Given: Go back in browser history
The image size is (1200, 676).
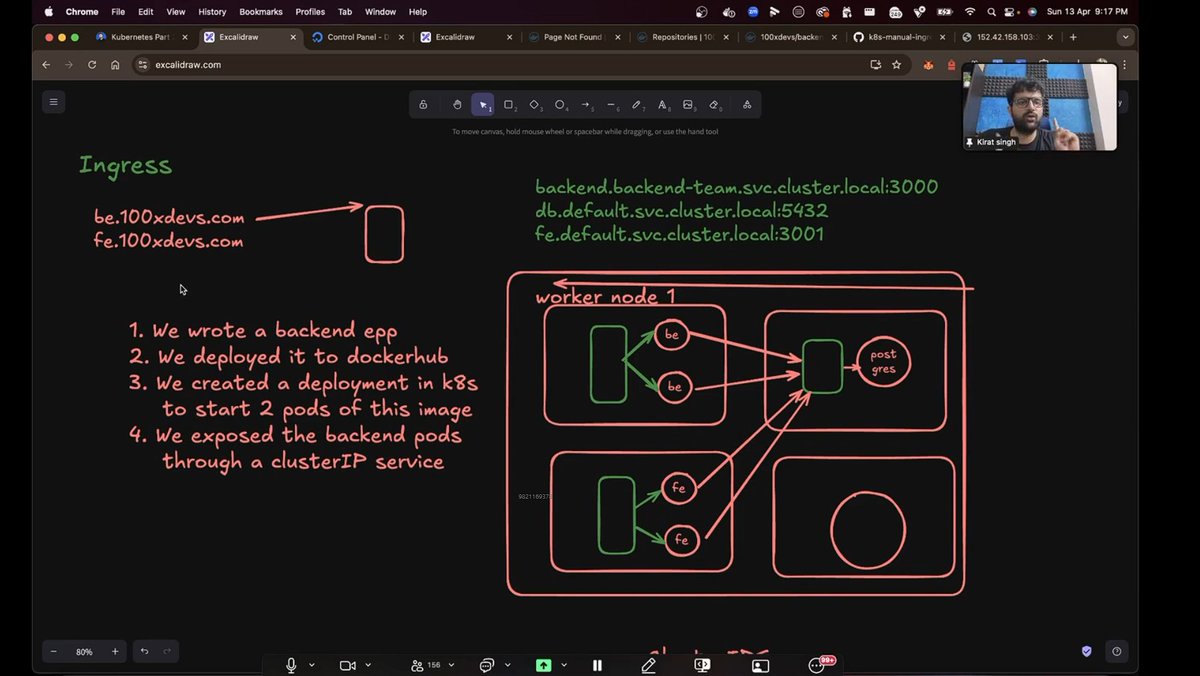Looking at the screenshot, I should (x=46, y=64).
